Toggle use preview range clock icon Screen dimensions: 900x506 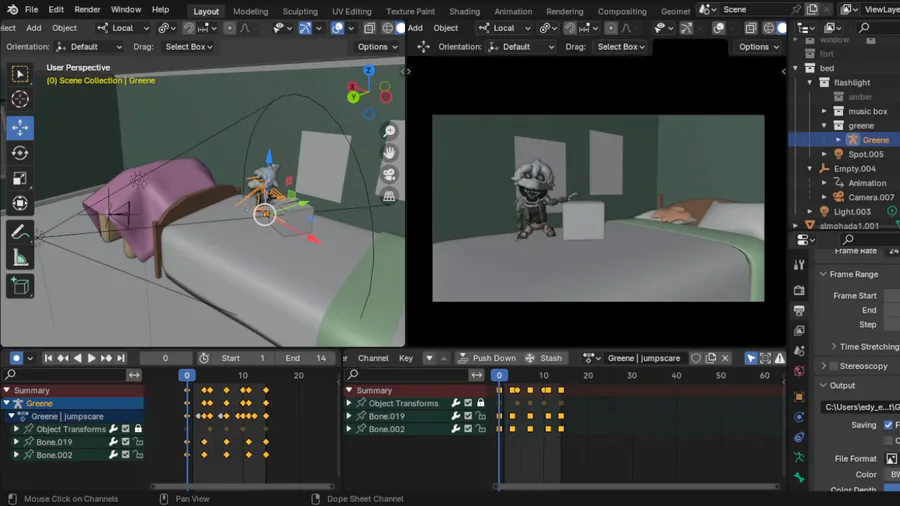click(x=204, y=358)
